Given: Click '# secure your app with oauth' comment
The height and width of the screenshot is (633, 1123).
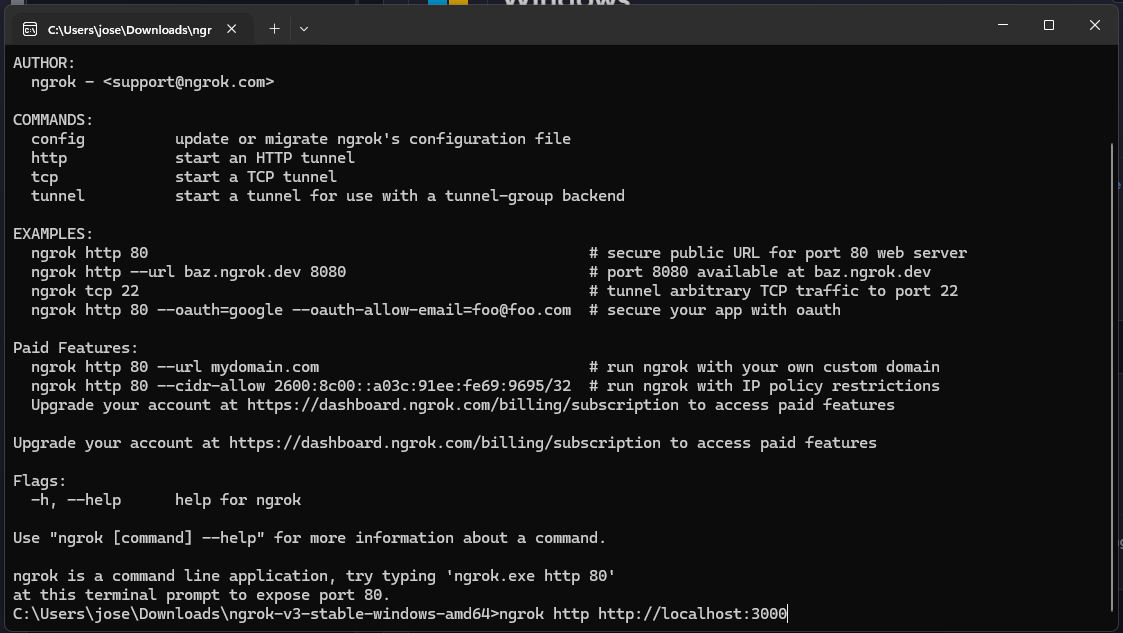Looking at the screenshot, I should click(x=715, y=310).
